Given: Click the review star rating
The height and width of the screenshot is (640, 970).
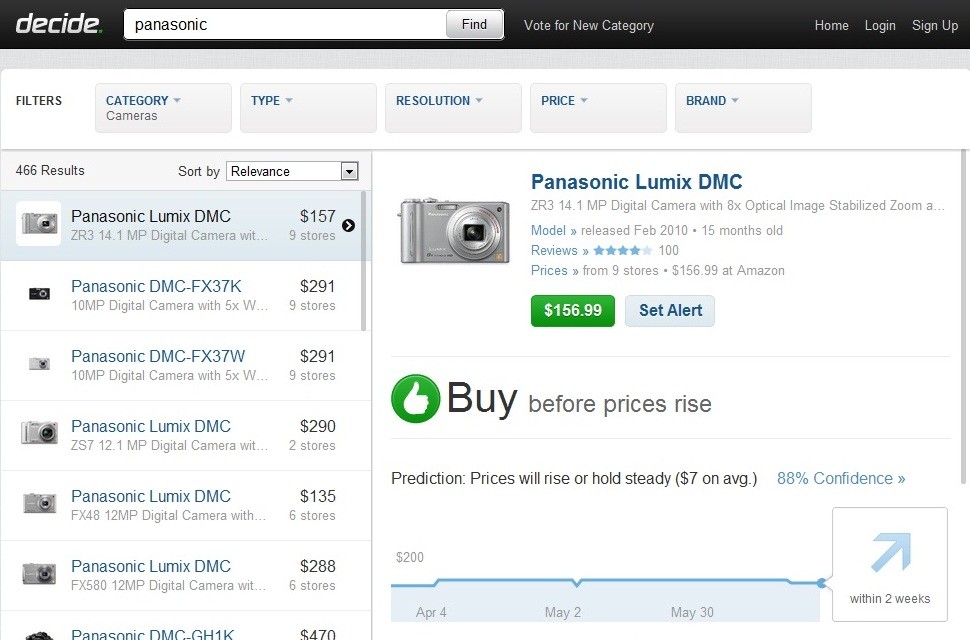Looking at the screenshot, I should click(622, 250).
